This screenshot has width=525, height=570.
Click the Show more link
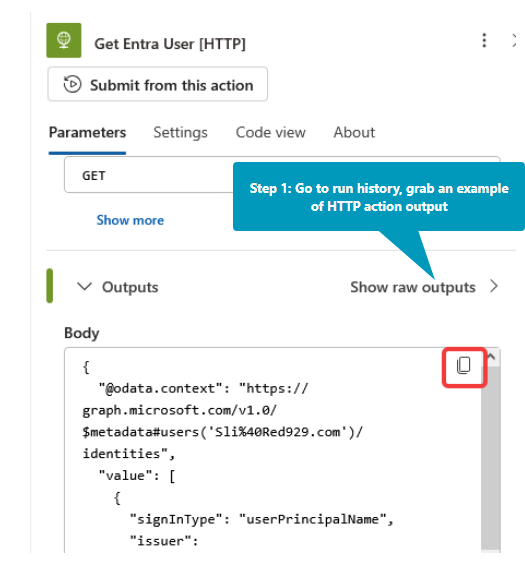point(130,220)
